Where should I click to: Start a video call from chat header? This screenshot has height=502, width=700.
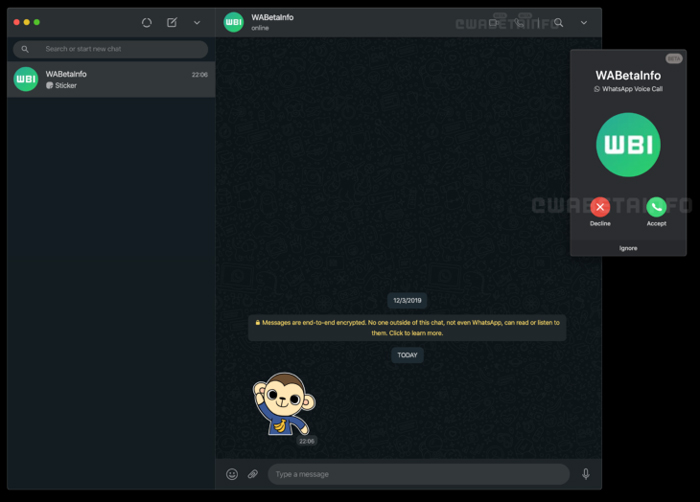pyautogui.click(x=494, y=22)
